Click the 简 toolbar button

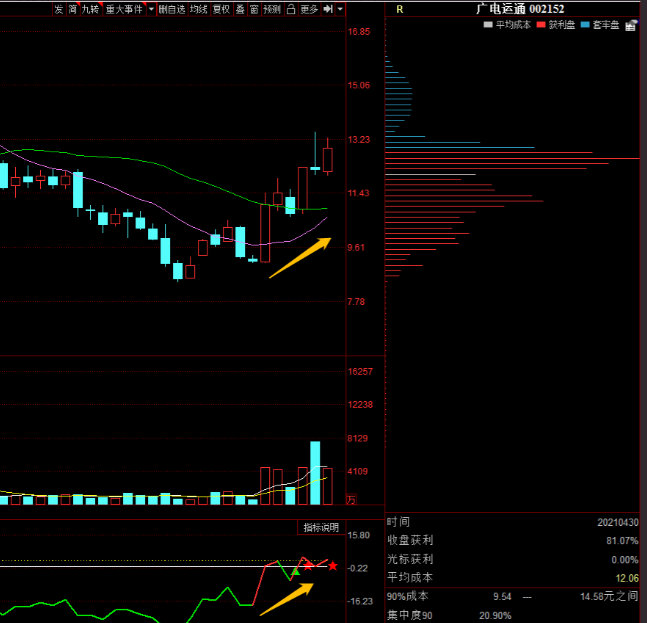tap(73, 9)
